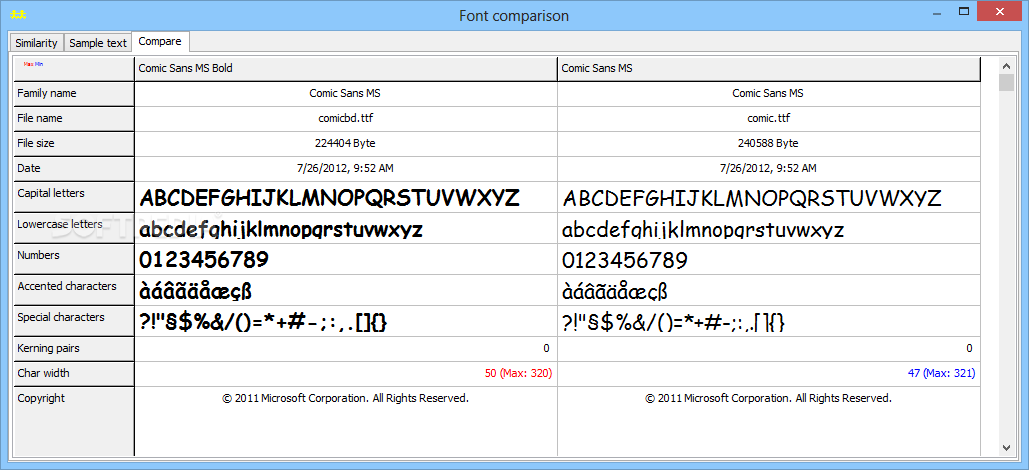Select the Compare tab
This screenshot has height=470, width=1029.
[x=160, y=41]
